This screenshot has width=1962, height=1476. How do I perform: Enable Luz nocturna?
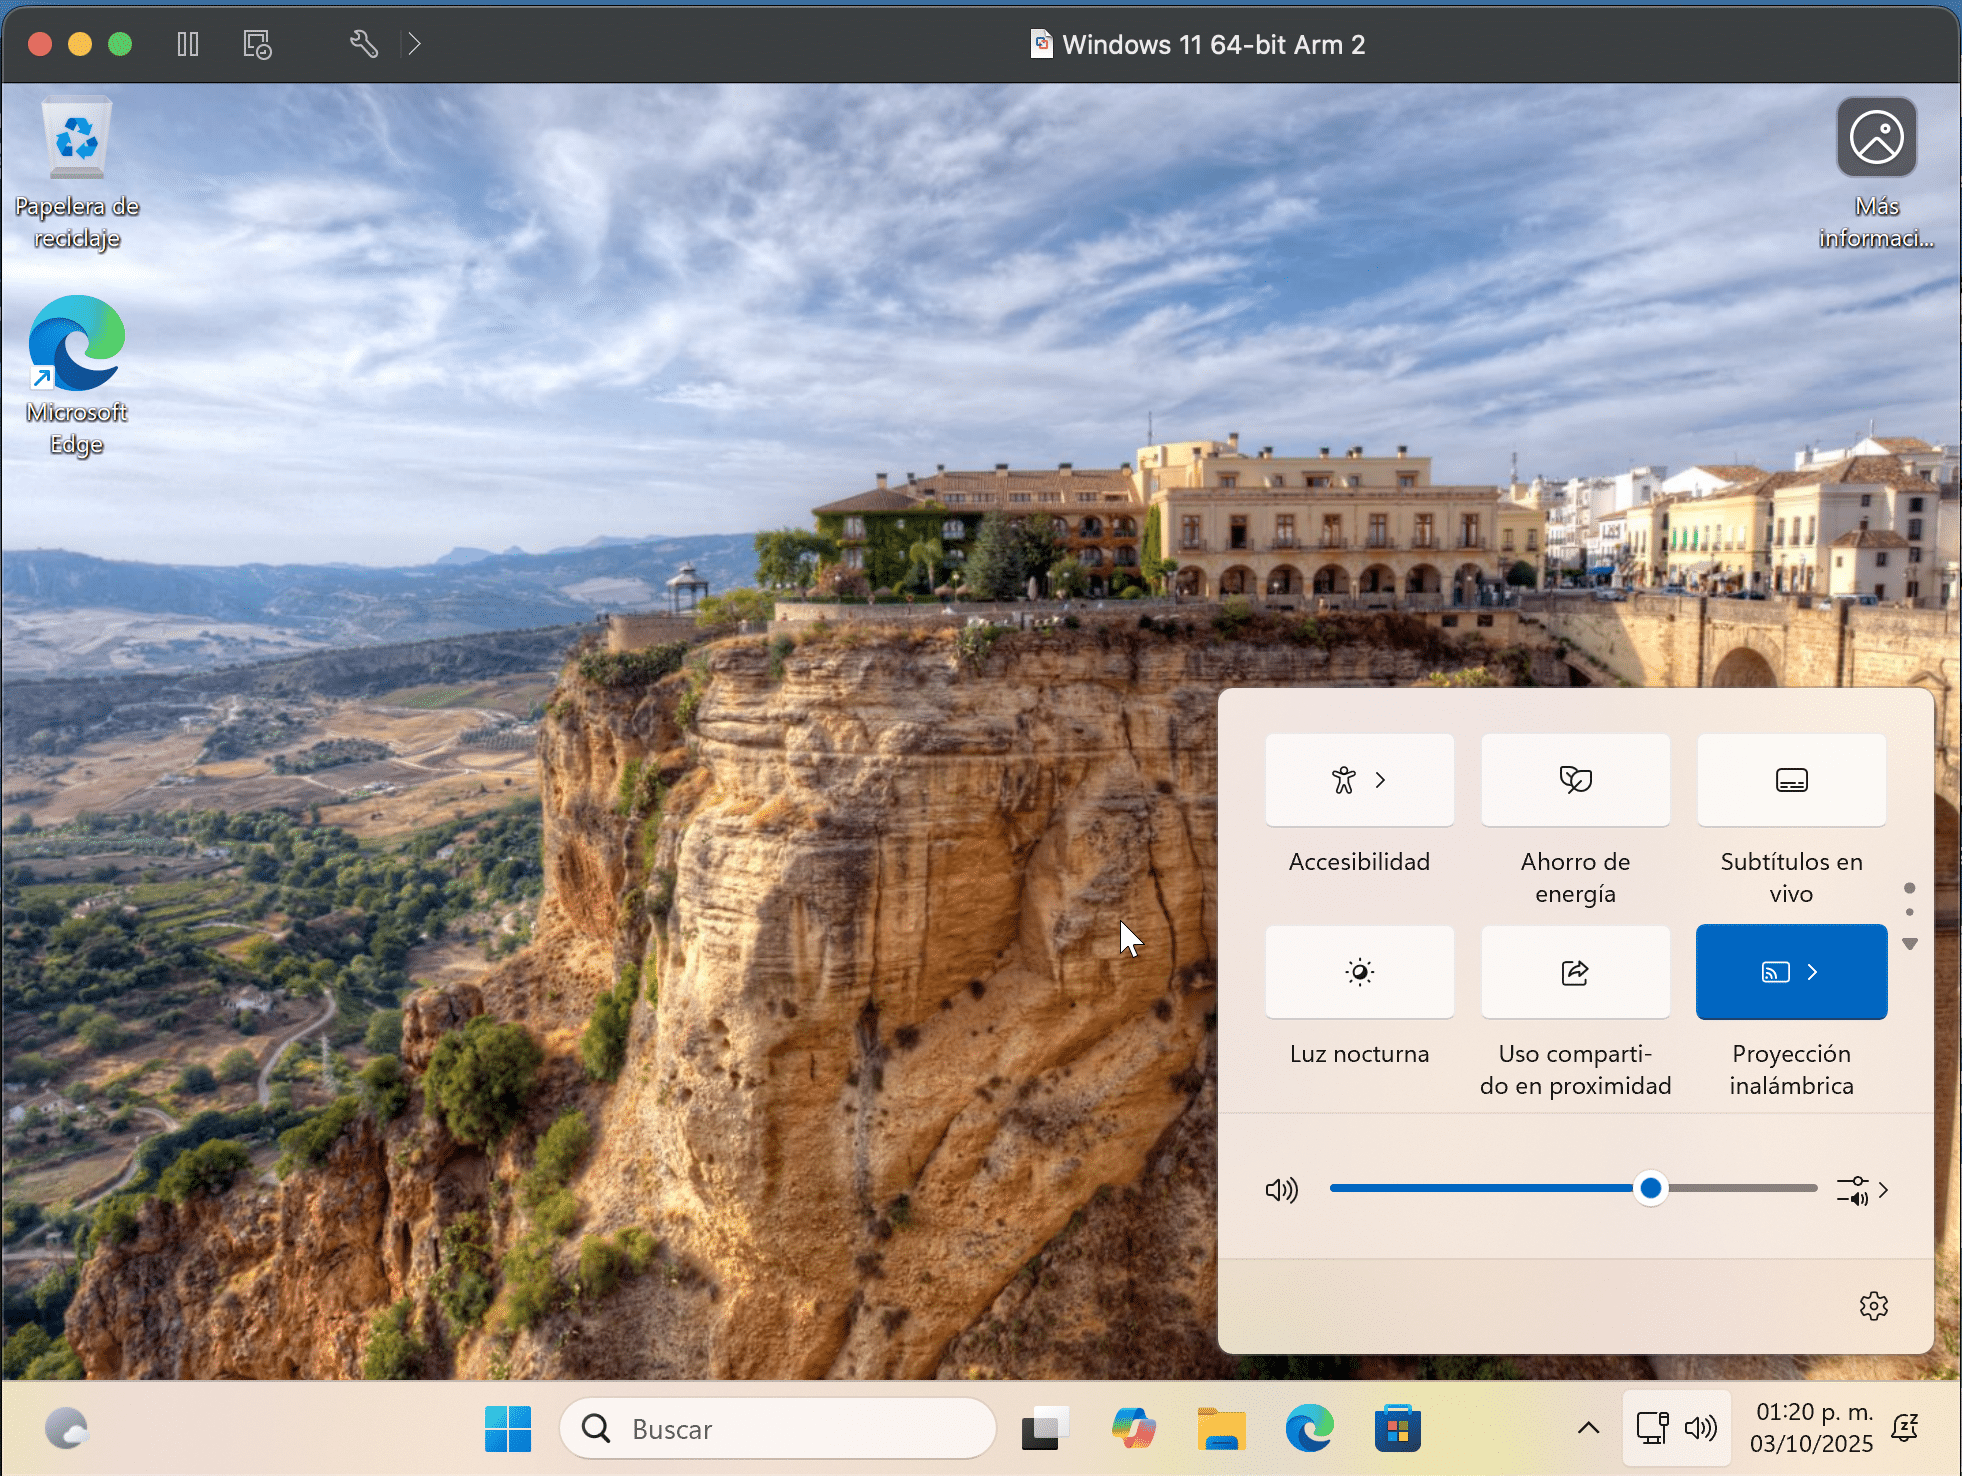point(1359,972)
